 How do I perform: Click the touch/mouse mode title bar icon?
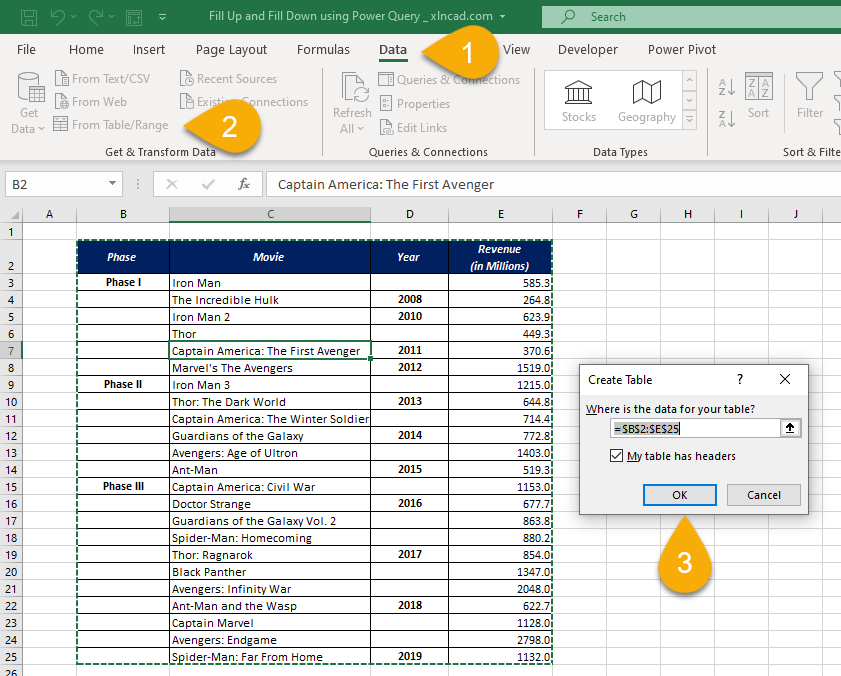(x=134, y=17)
